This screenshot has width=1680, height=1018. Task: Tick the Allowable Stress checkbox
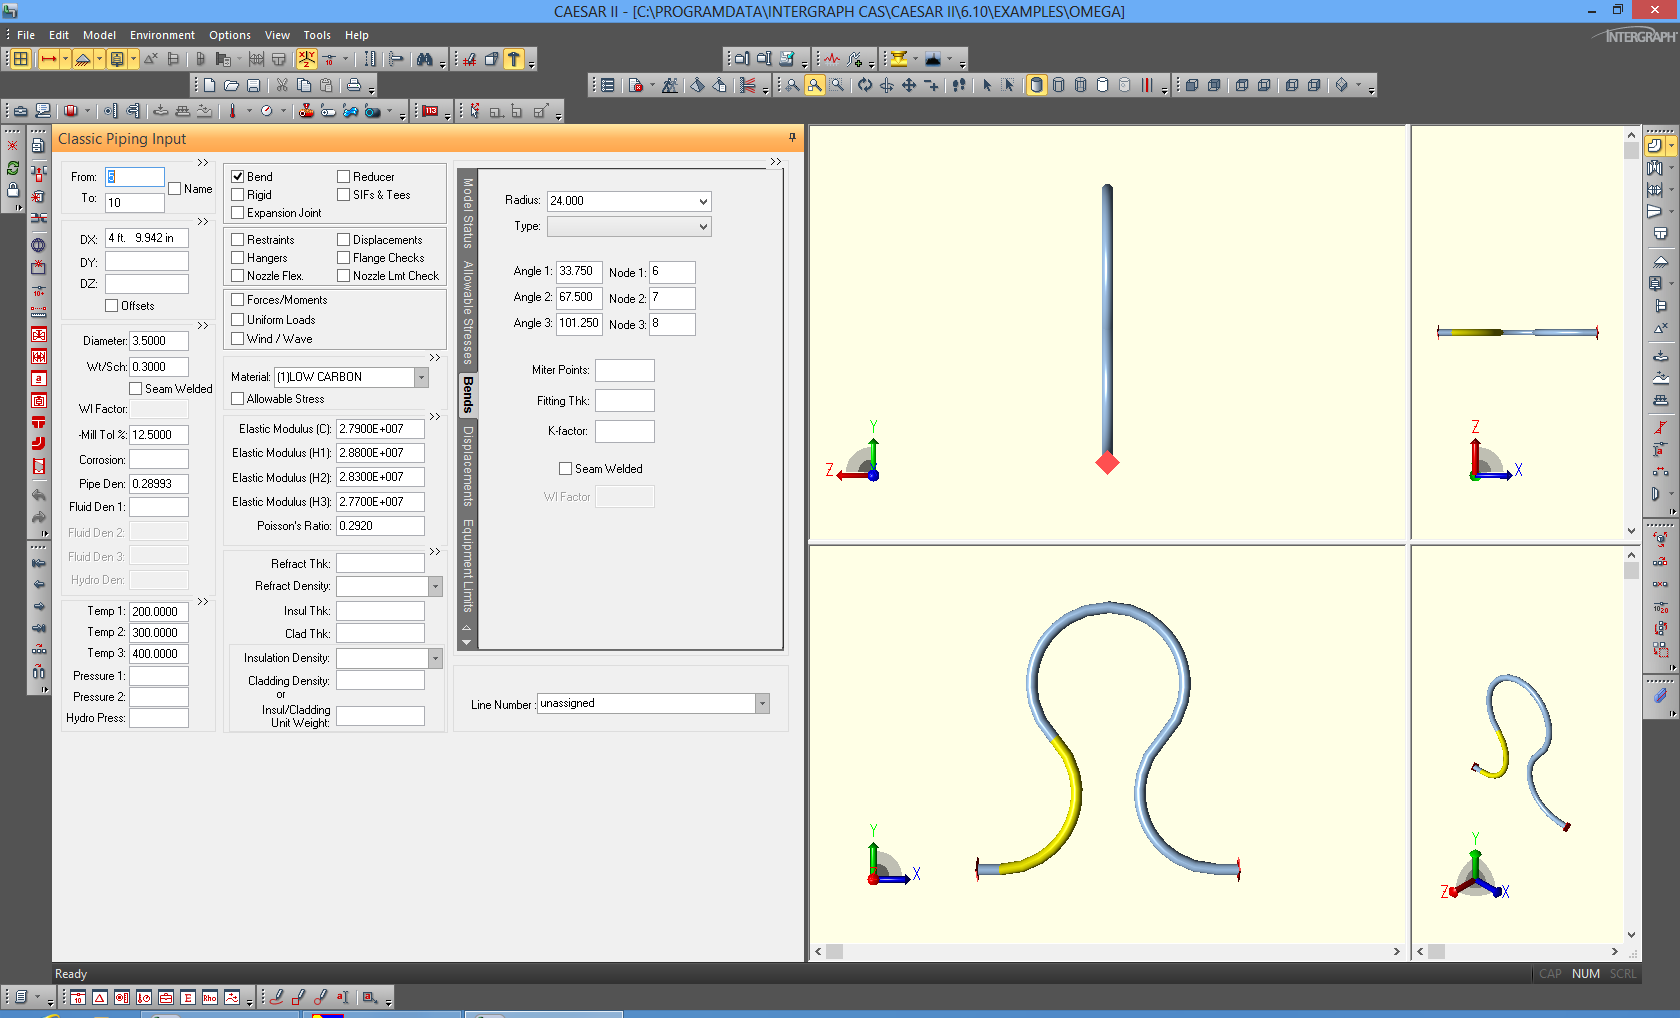[238, 399]
